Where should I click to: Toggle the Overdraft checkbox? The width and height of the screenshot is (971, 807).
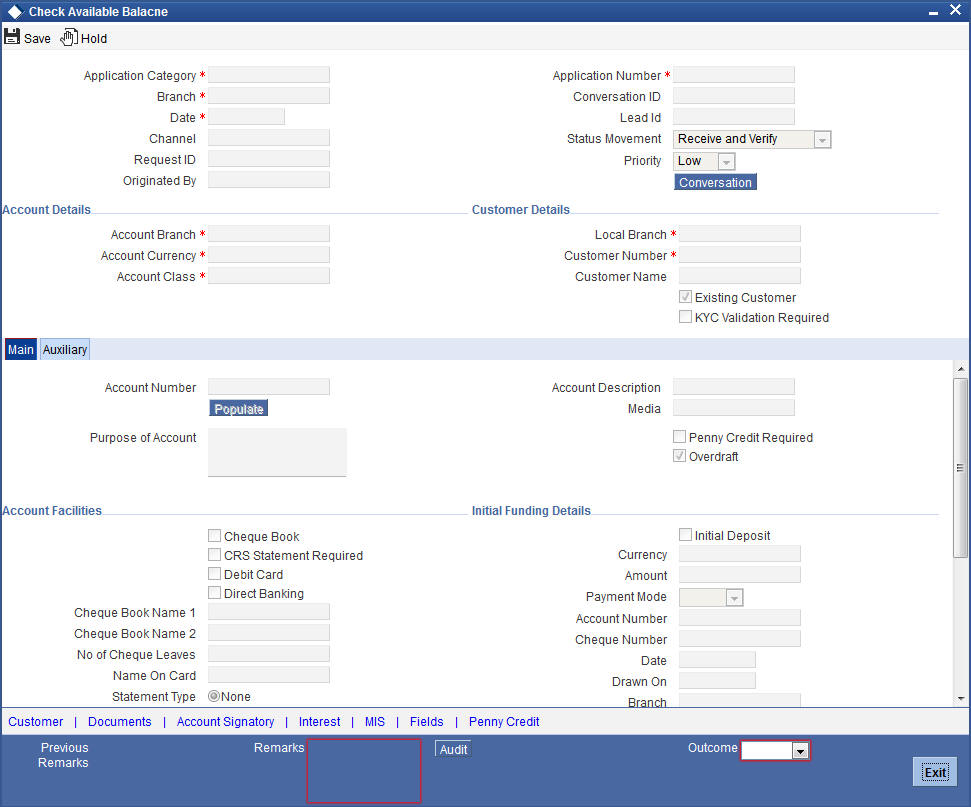(x=679, y=456)
